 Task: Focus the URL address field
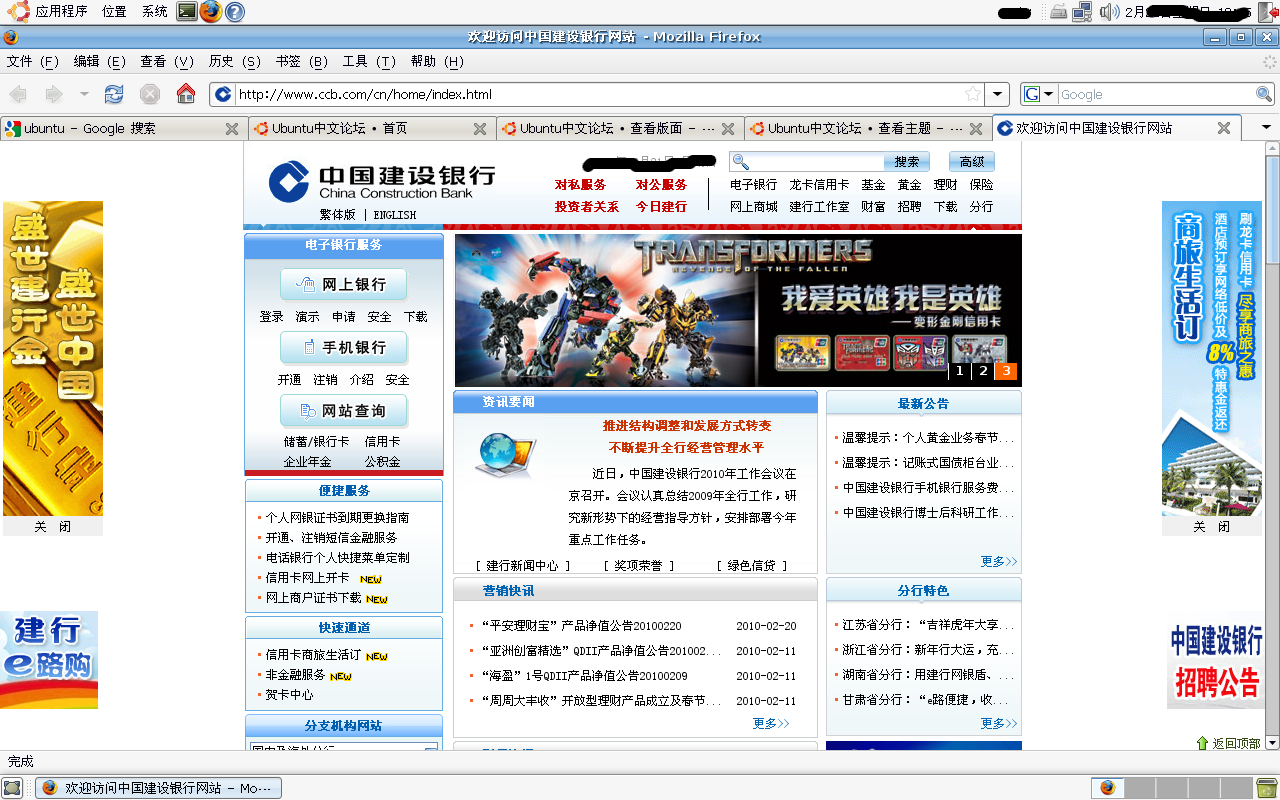(x=598, y=94)
